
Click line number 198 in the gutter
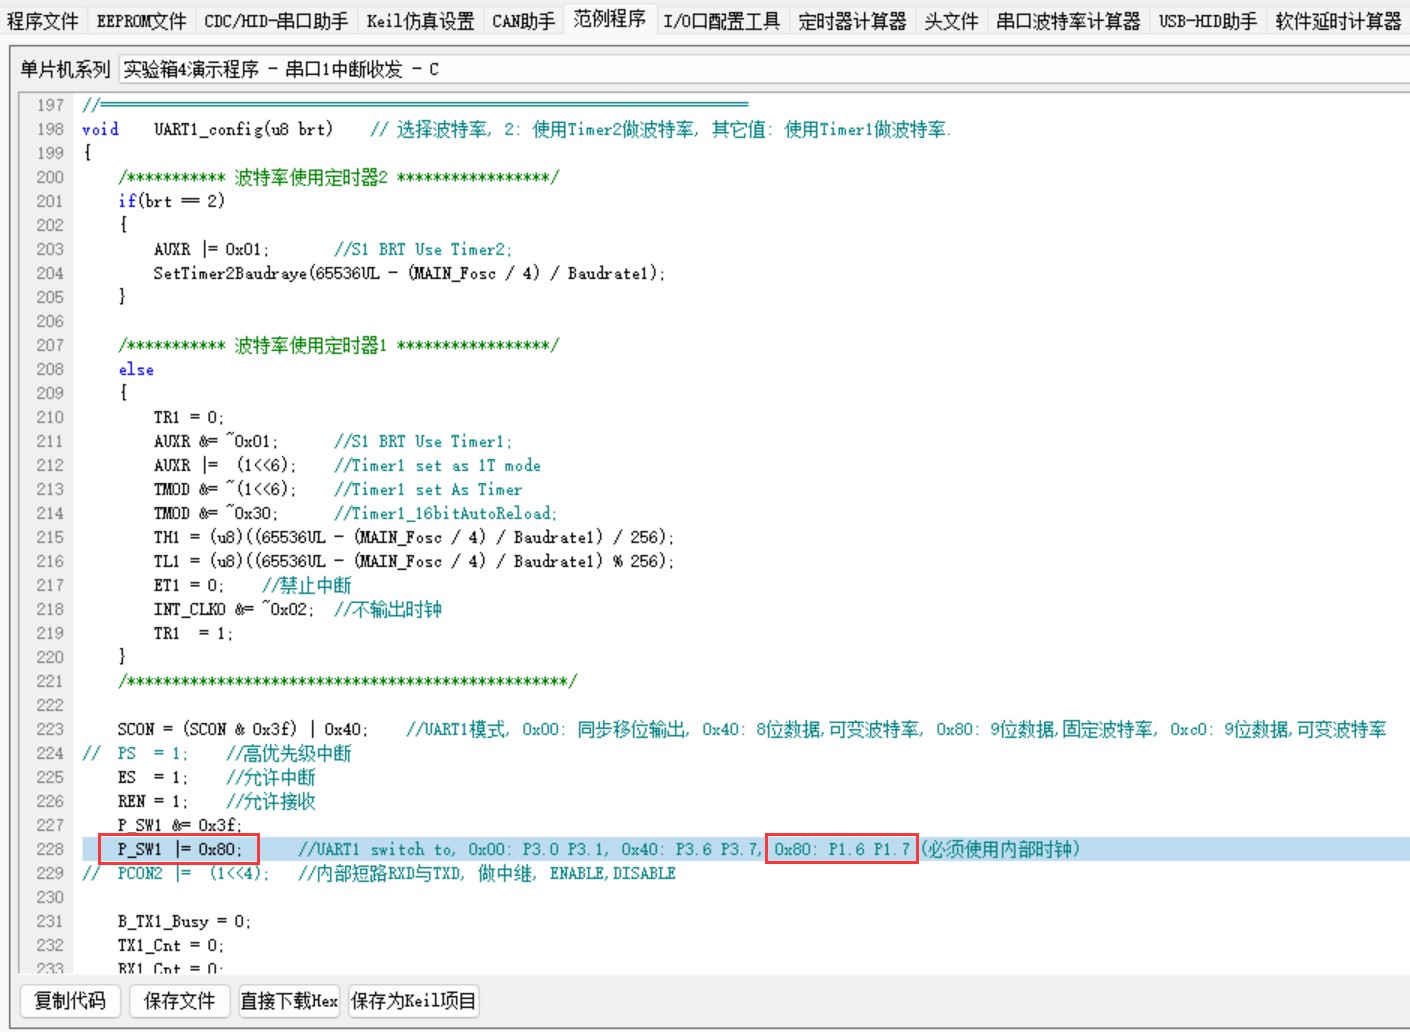(x=50, y=129)
